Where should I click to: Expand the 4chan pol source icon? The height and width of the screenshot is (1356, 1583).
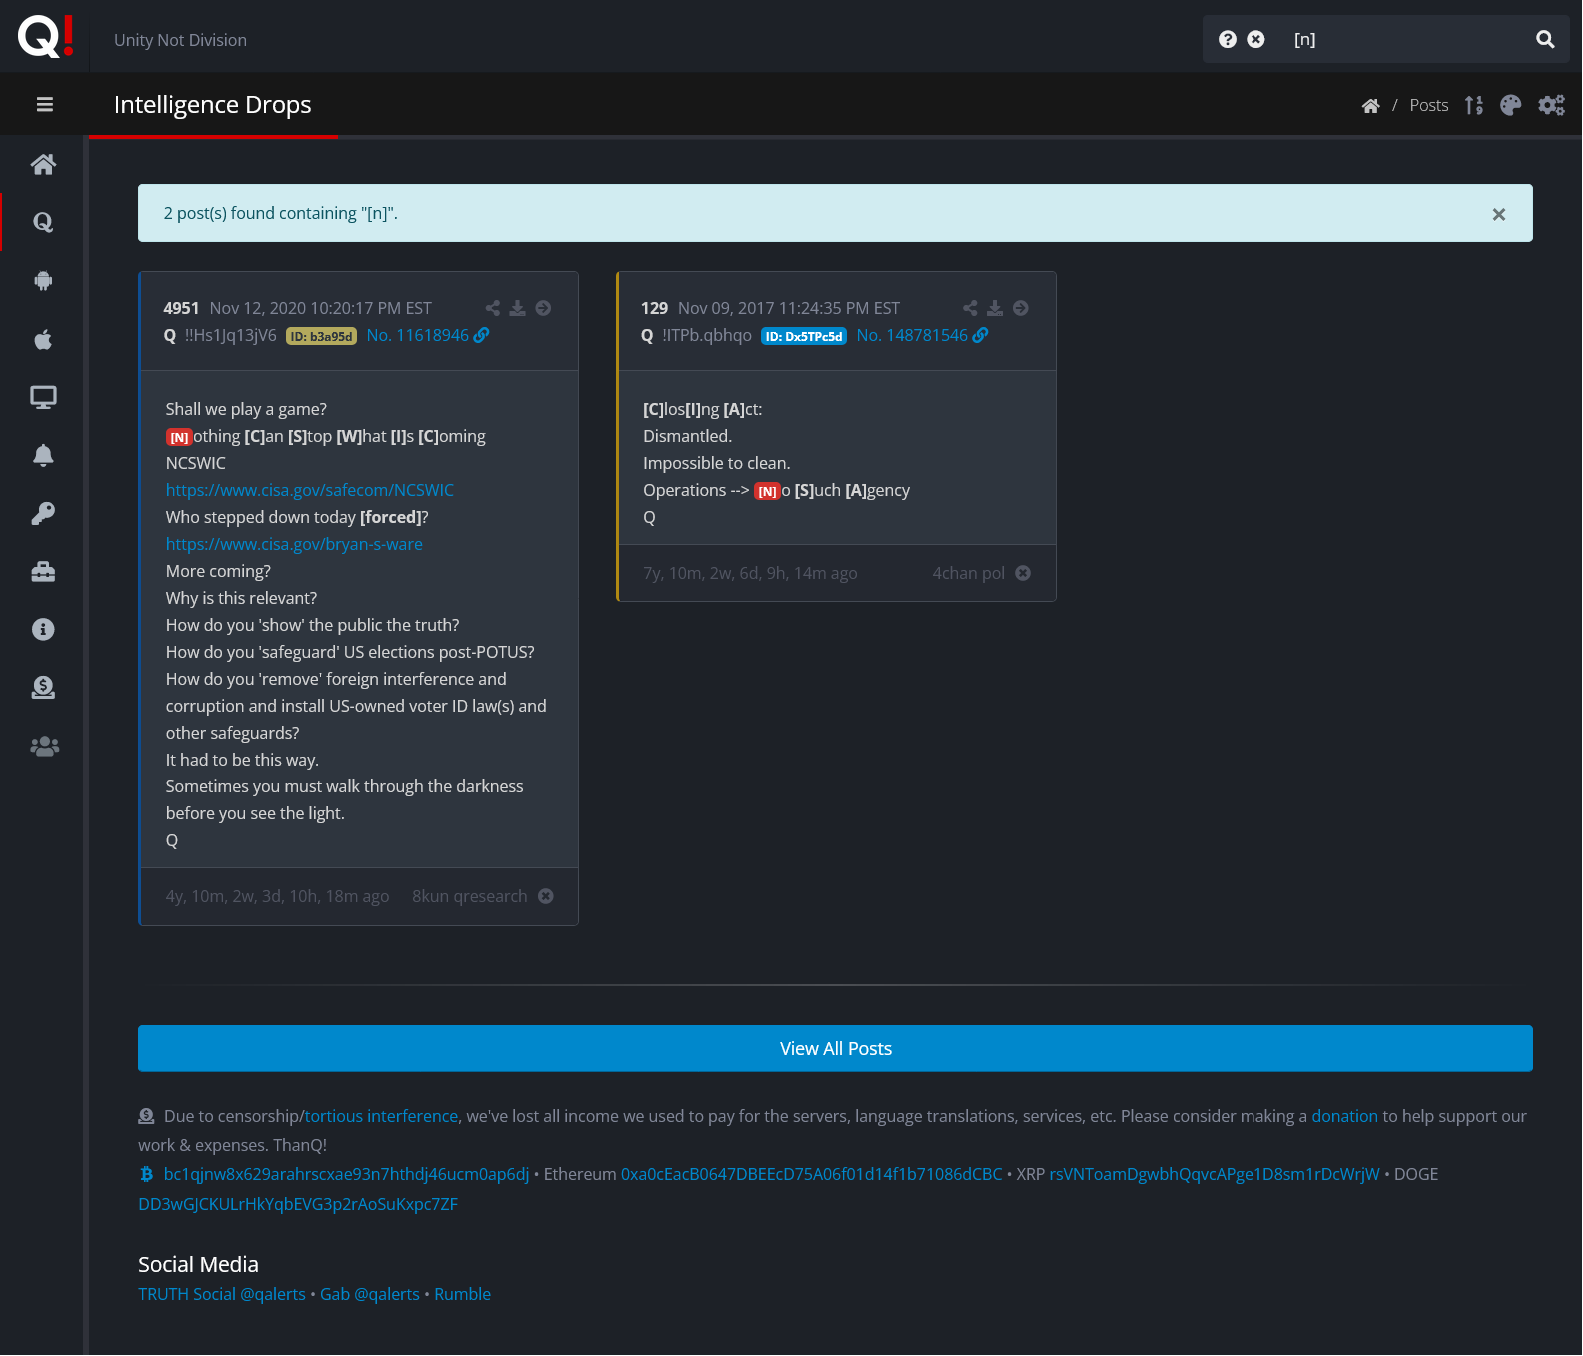click(x=1023, y=573)
